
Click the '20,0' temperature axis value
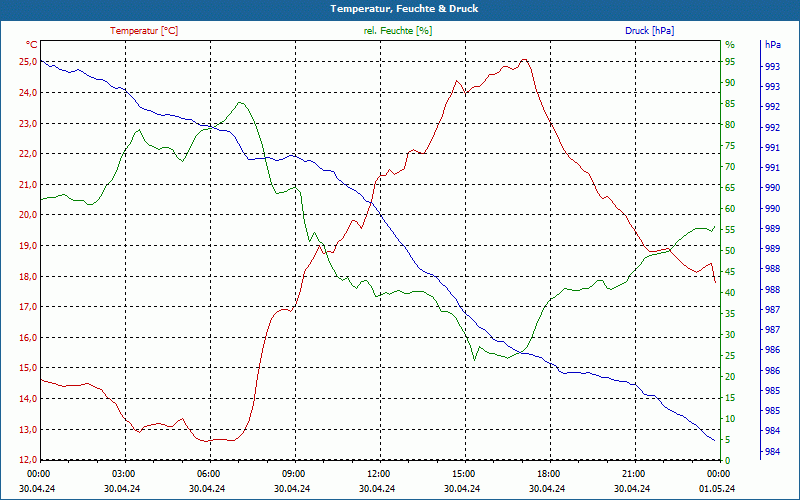(29, 215)
